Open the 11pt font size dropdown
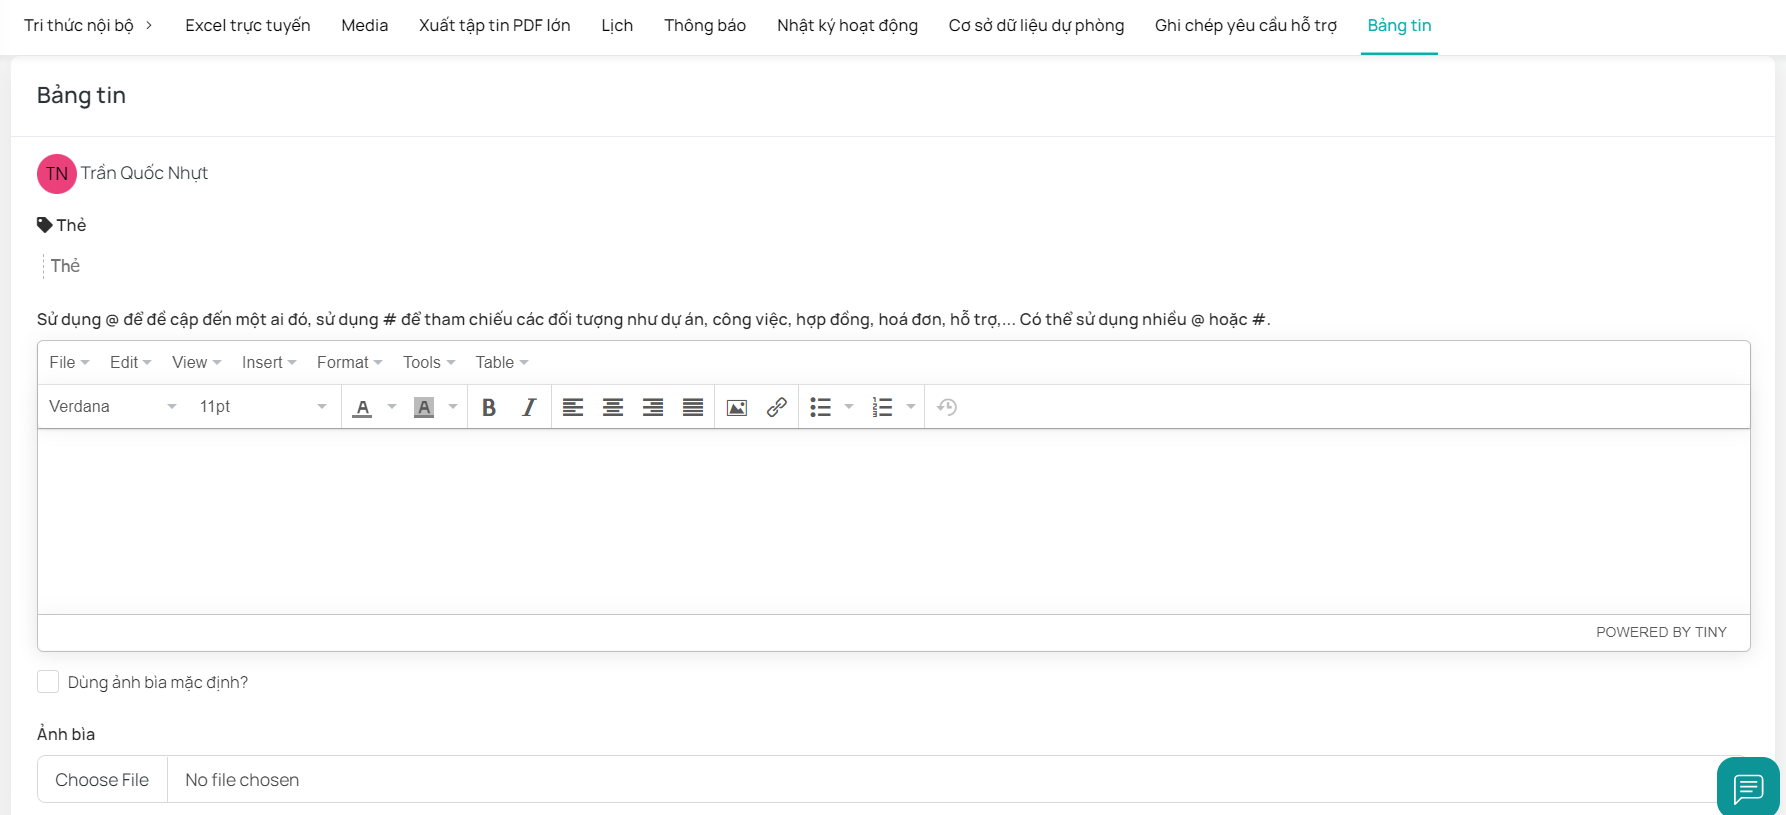The width and height of the screenshot is (1786, 815). (262, 407)
